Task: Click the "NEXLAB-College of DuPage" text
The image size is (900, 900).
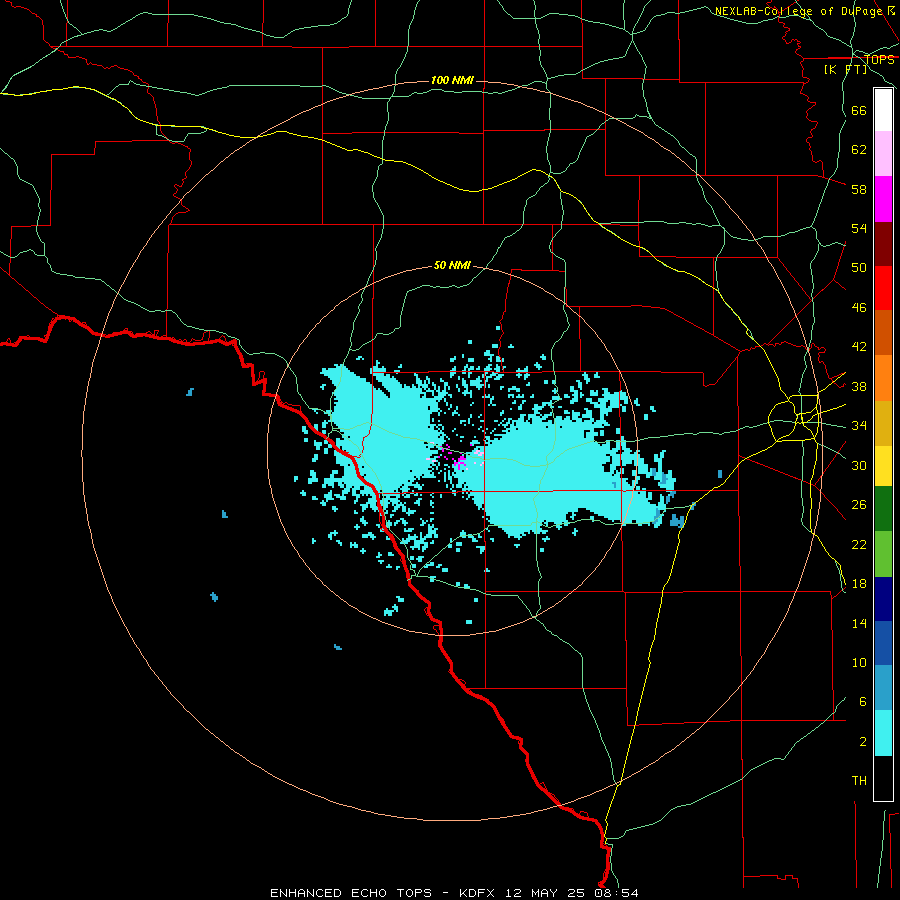Action: pos(798,11)
